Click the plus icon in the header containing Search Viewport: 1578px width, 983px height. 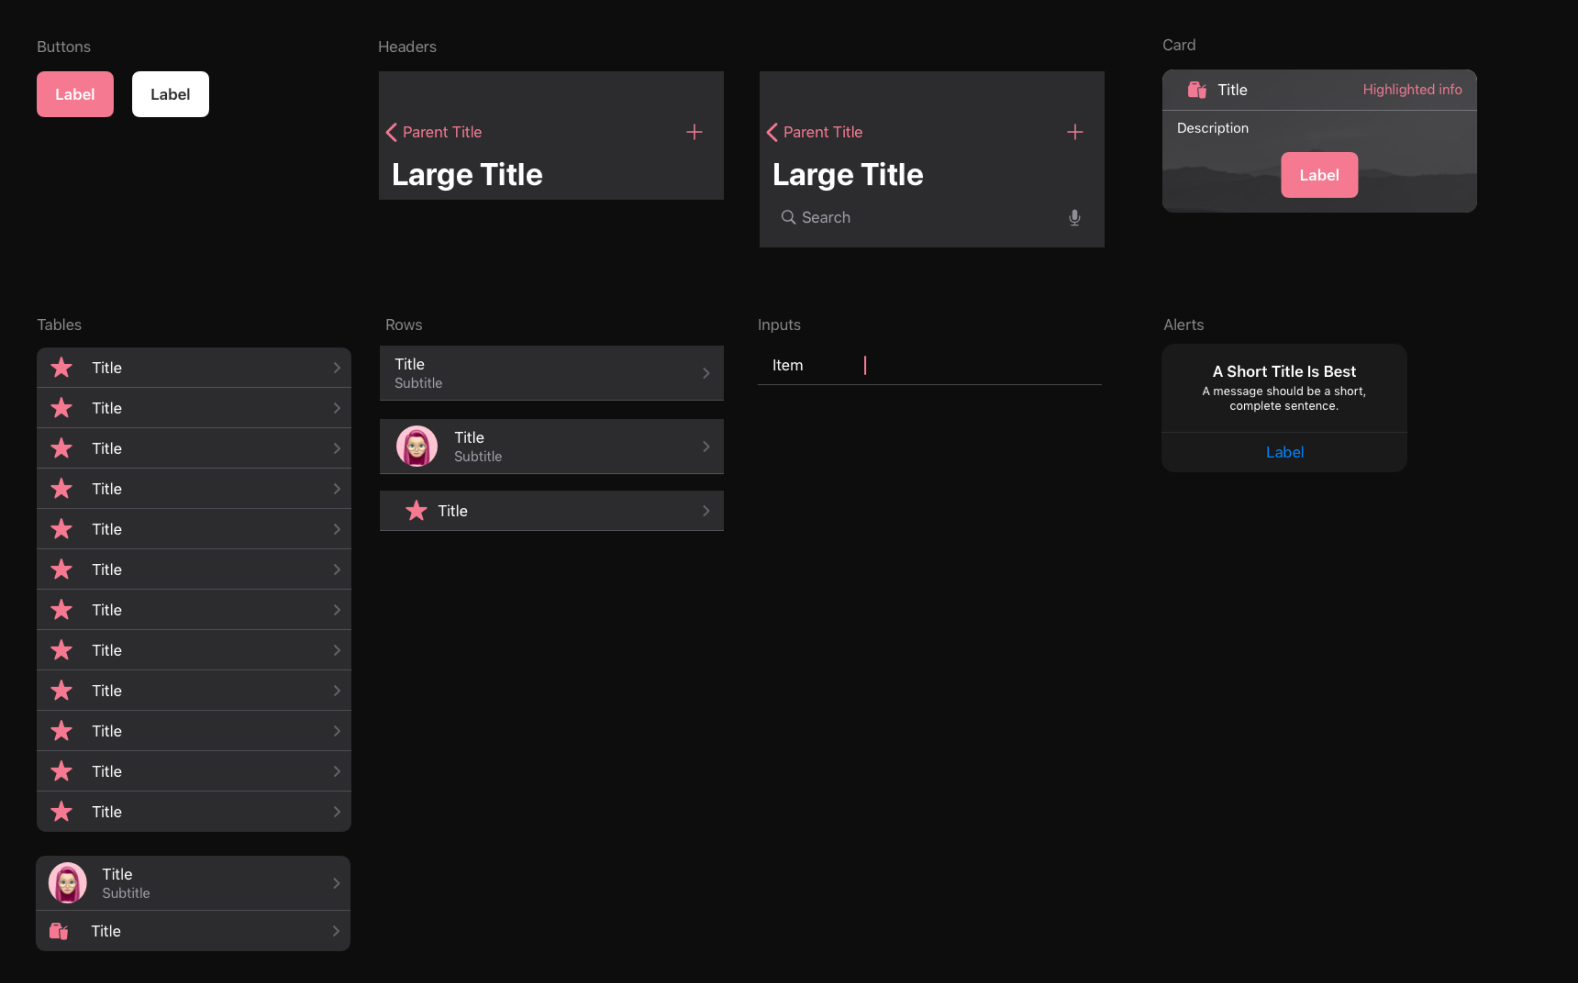(x=1075, y=132)
